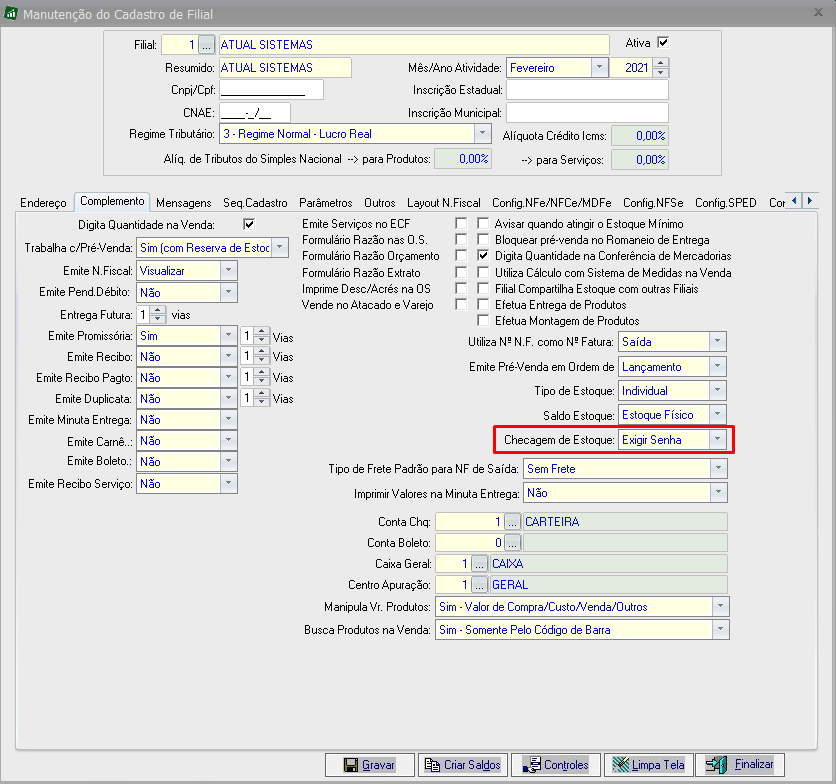The width and height of the screenshot is (836, 784).
Task: Open Busca Produtos na Venda dropdown
Action: [720, 629]
